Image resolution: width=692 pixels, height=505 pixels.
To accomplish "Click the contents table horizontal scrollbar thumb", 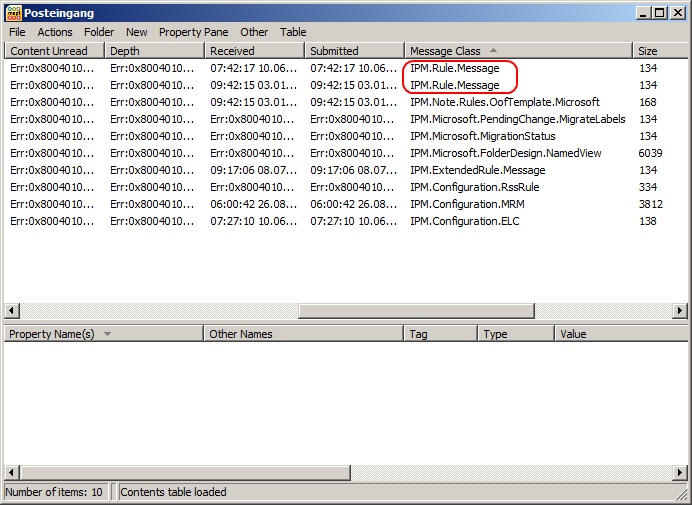I will (416, 311).
